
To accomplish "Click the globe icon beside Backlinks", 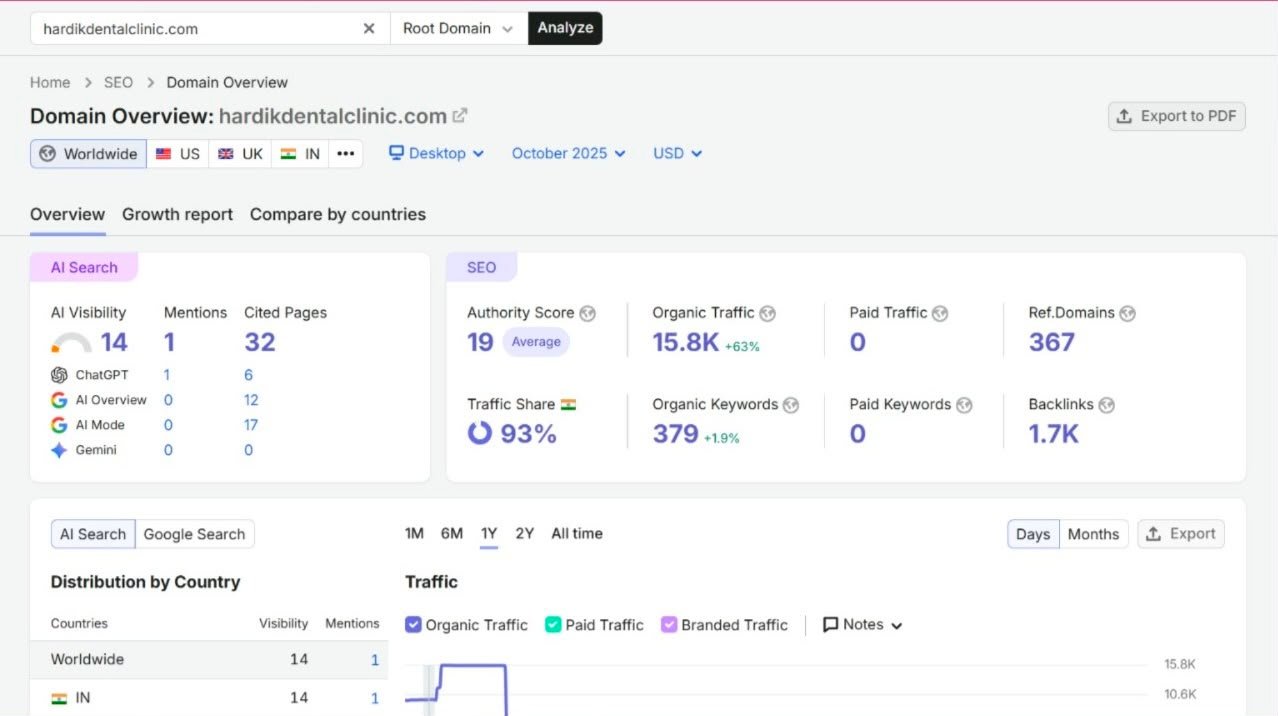I will click(1106, 405).
